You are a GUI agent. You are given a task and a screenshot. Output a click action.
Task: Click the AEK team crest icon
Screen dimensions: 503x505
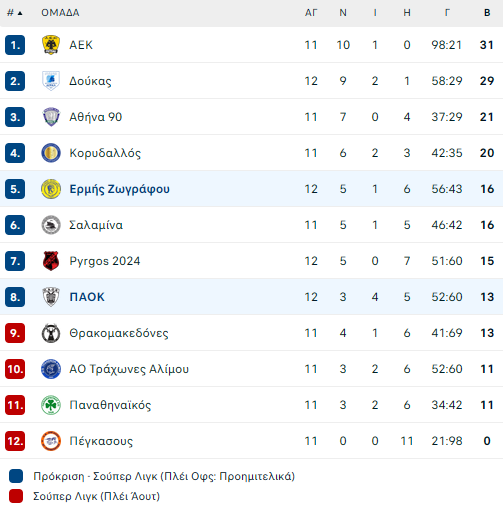(51, 45)
